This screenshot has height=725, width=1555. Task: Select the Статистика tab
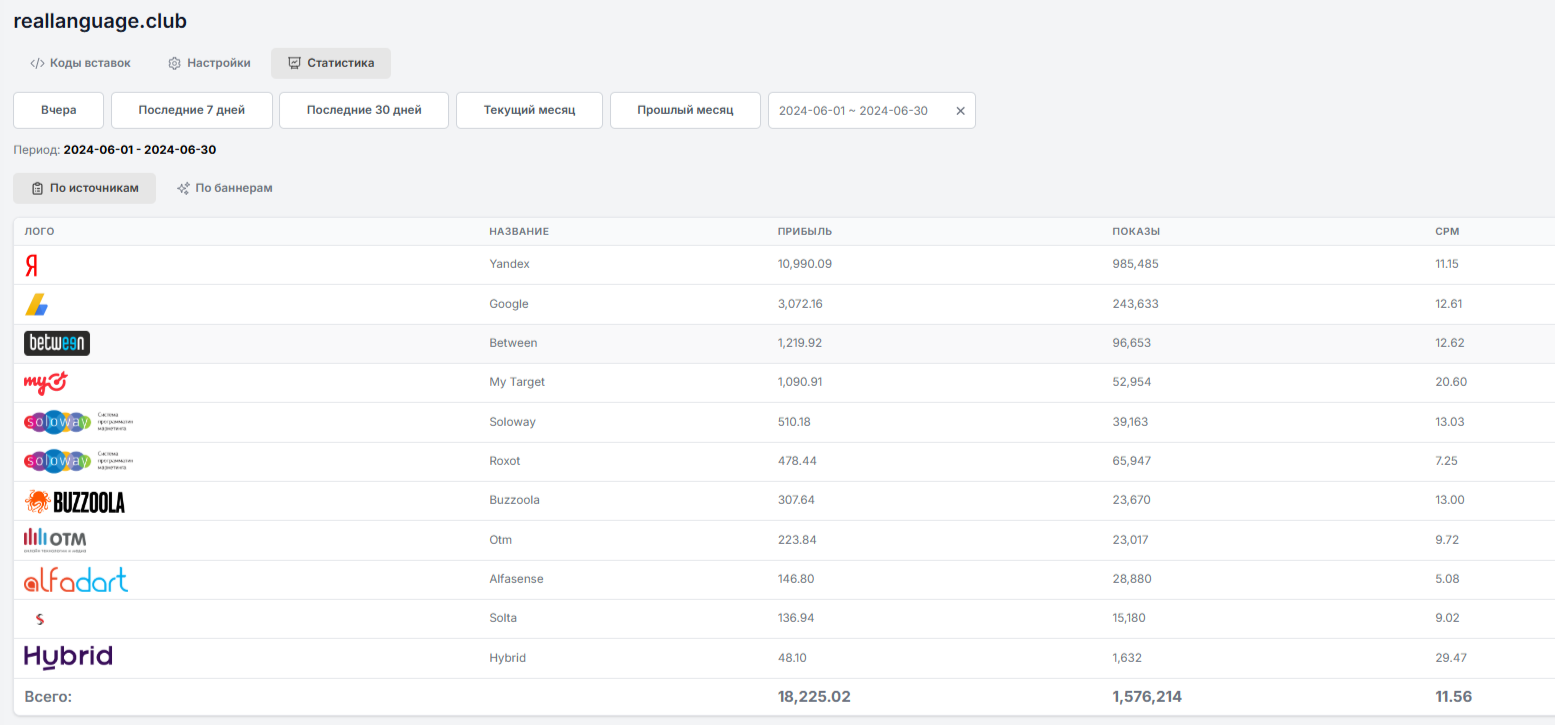click(x=331, y=63)
